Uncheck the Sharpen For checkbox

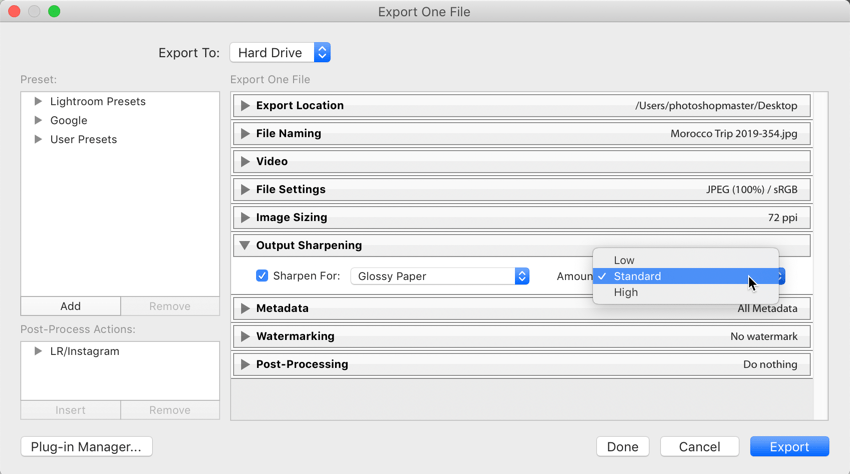tap(262, 276)
